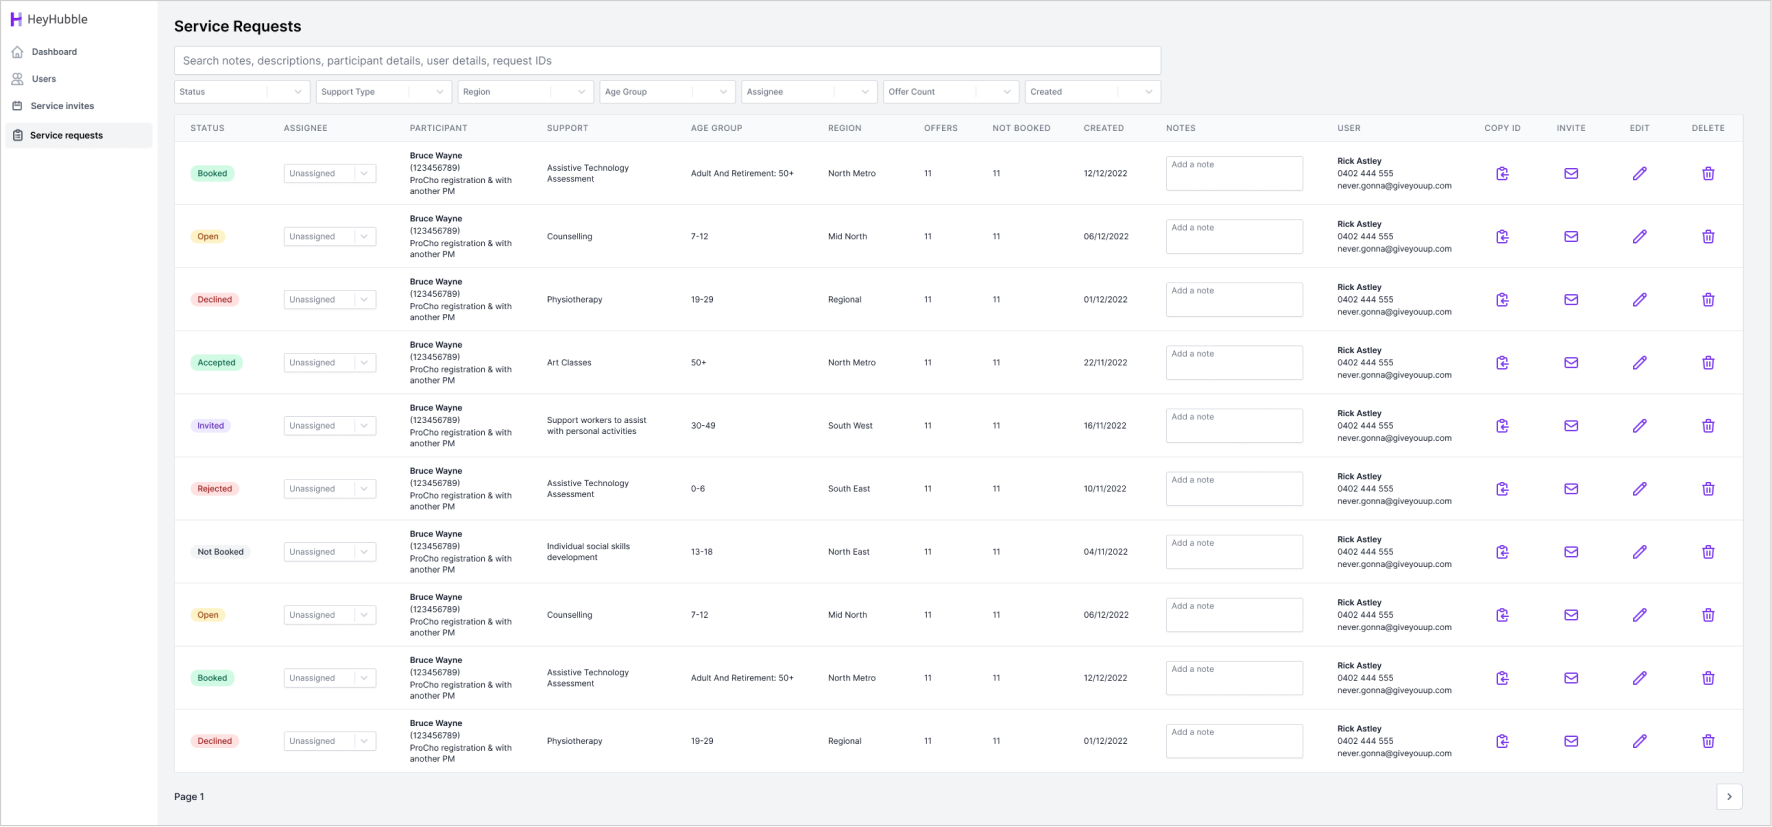
Task: Open the Region filter dropdown
Action: (525, 92)
